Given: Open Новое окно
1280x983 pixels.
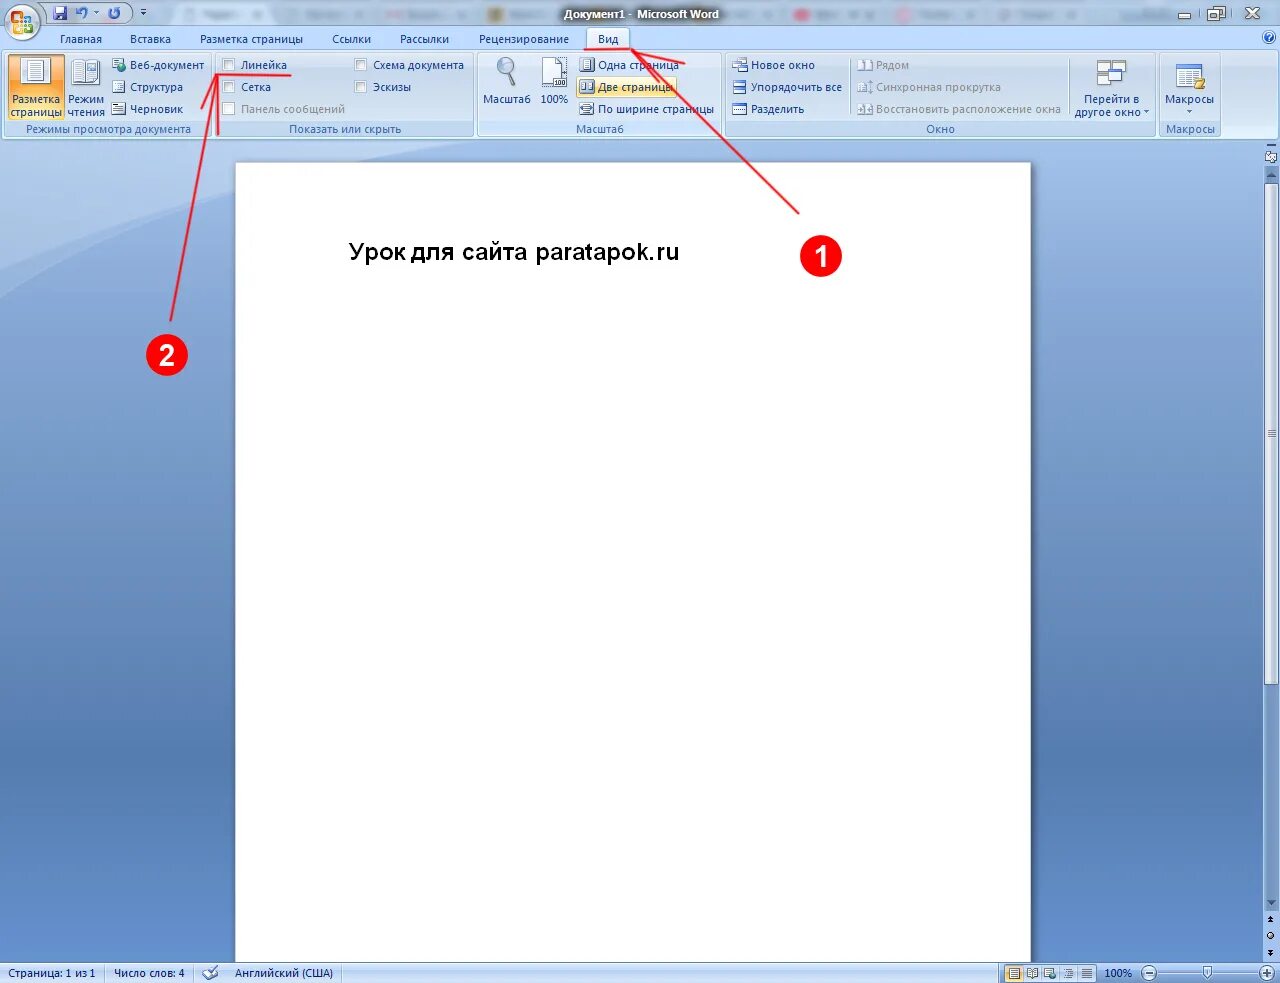Looking at the screenshot, I should click(x=774, y=65).
